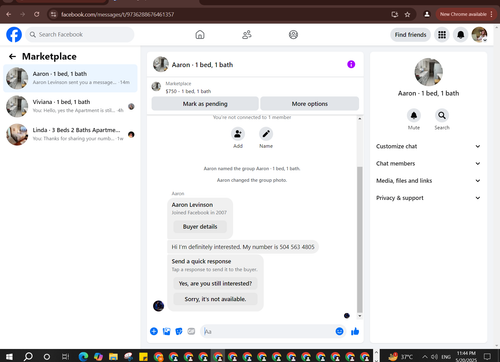Bookmark page with star icon
This screenshot has width=500, height=362.
(407, 14)
